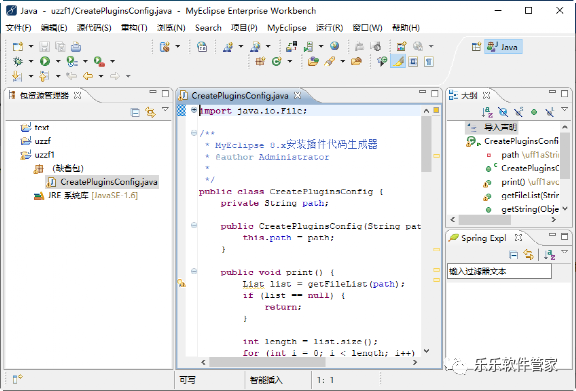The height and width of the screenshot is (391, 576).
Task: Open the 文件(F) menu
Action: [x=19, y=28]
